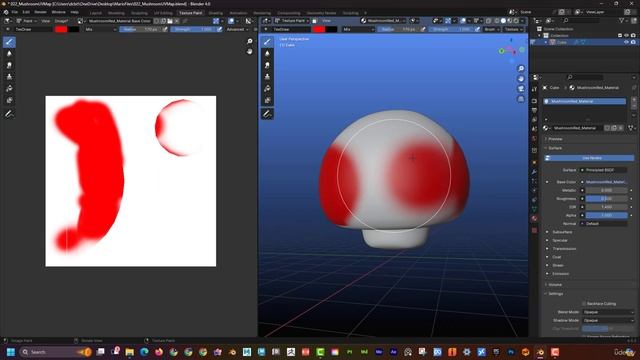
Task: Click the red foreground color swatch in image editor
Action: pyautogui.click(x=61, y=29)
